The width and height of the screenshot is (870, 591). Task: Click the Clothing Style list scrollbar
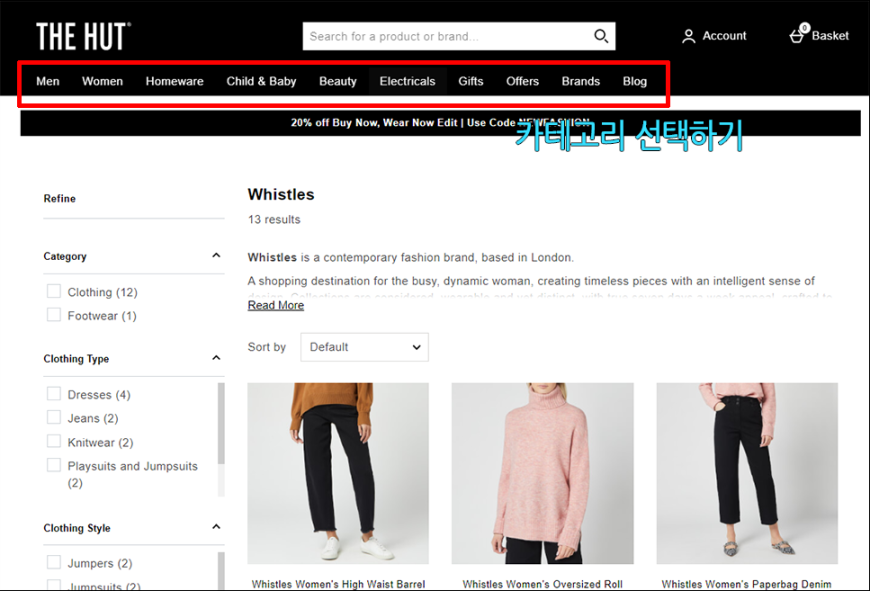(x=221, y=570)
